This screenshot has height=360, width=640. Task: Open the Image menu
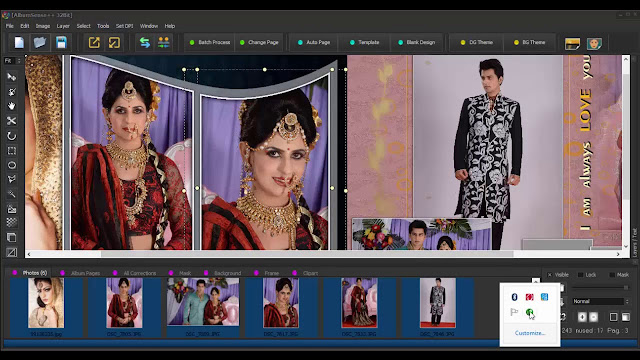point(43,26)
